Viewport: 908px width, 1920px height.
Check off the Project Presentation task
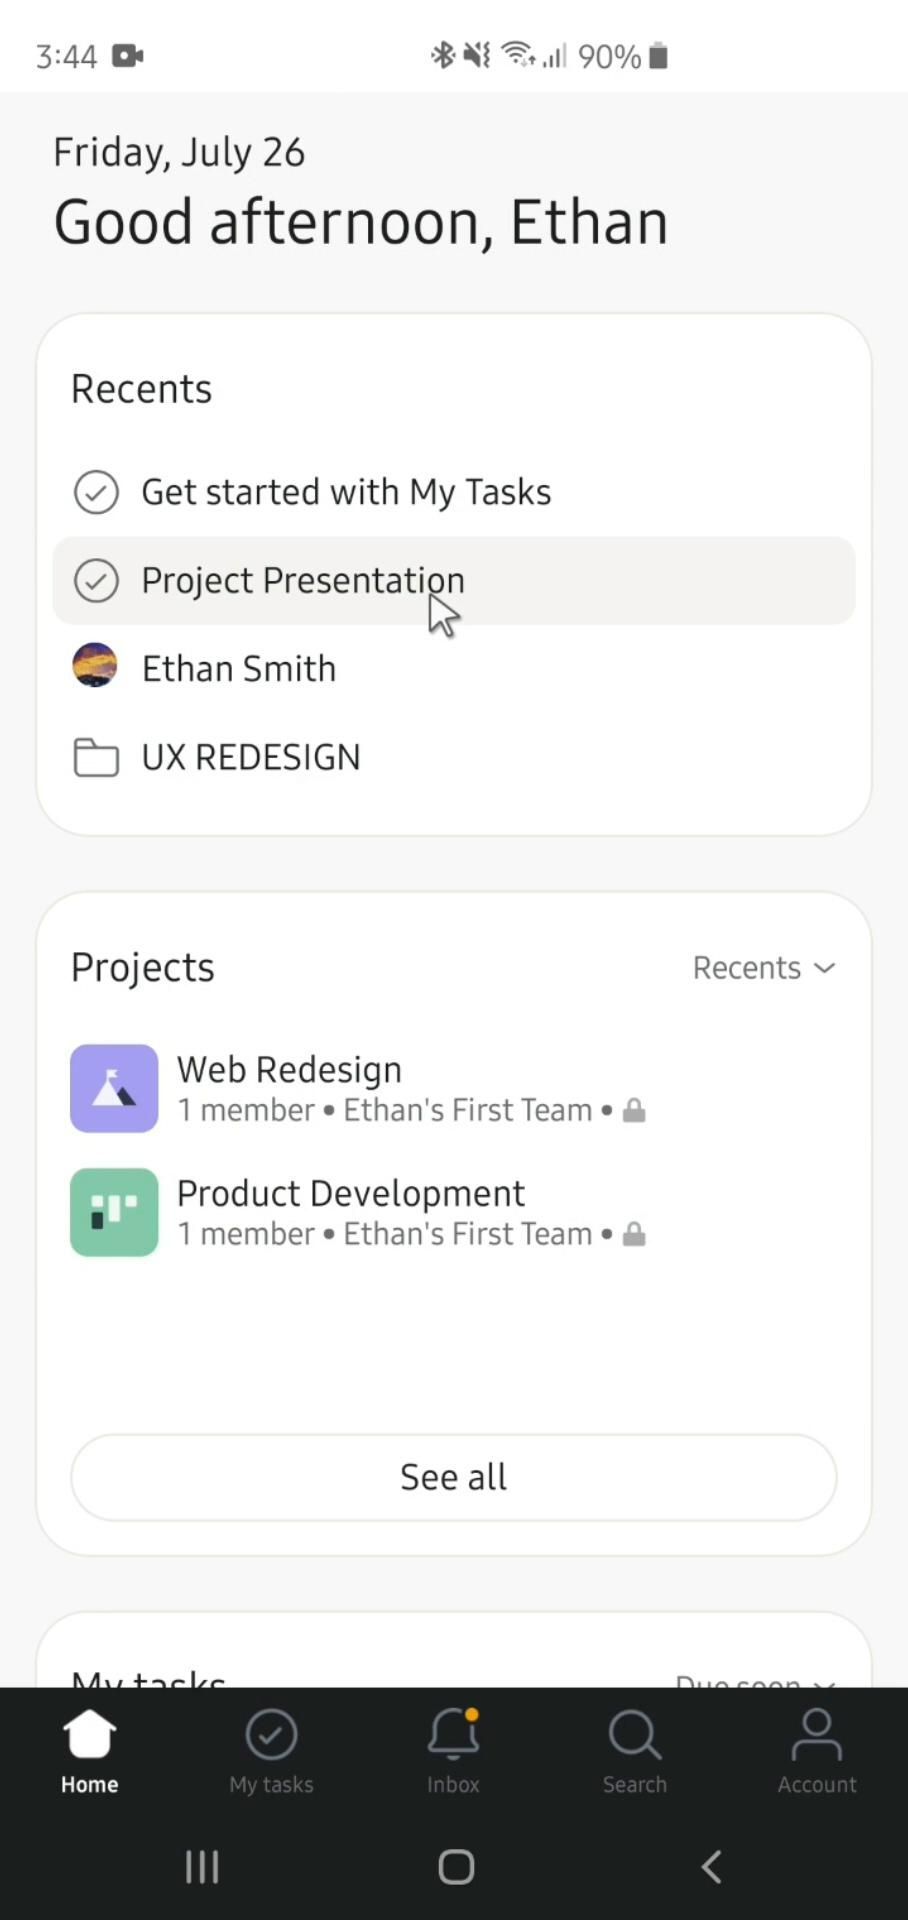(x=96, y=581)
